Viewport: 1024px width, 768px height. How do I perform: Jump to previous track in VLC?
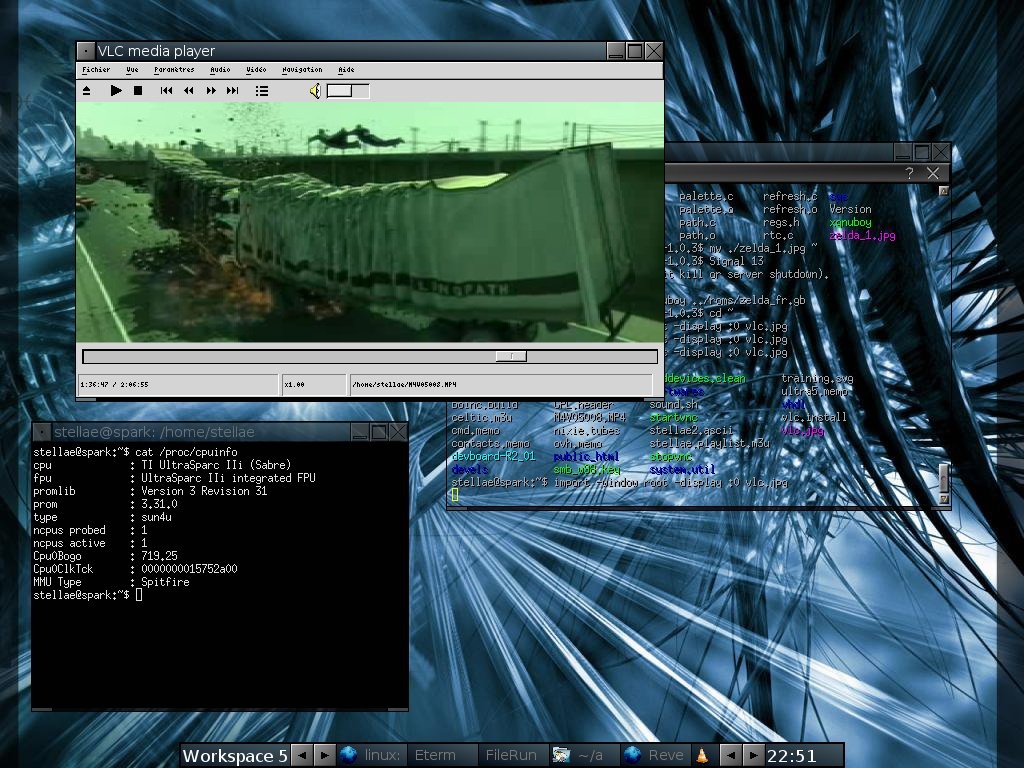(166, 91)
